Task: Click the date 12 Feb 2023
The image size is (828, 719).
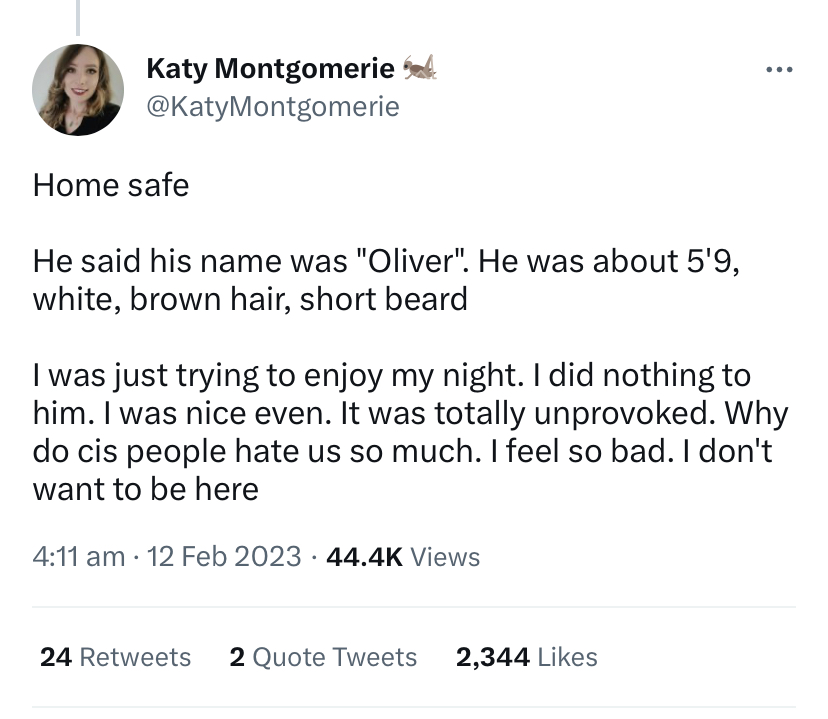Action: pyautogui.click(x=224, y=557)
